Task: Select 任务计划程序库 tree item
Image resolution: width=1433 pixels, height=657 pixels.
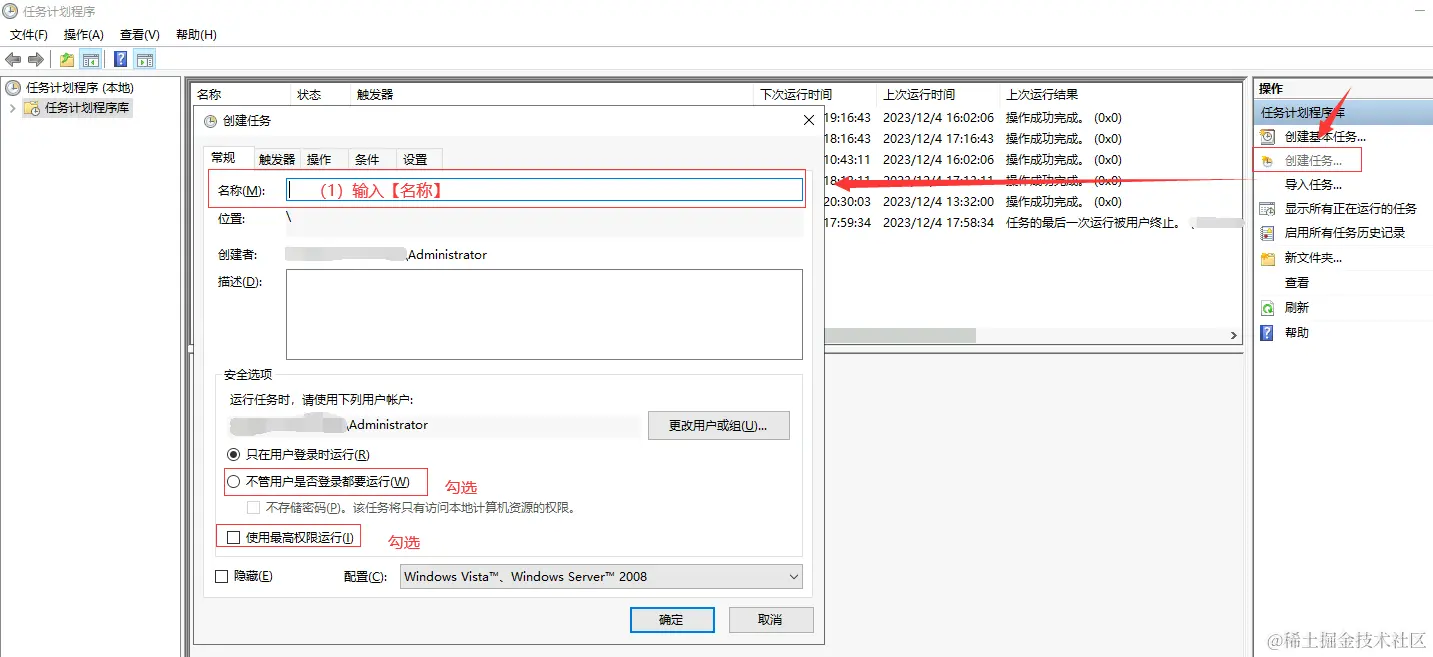Action: pos(87,108)
